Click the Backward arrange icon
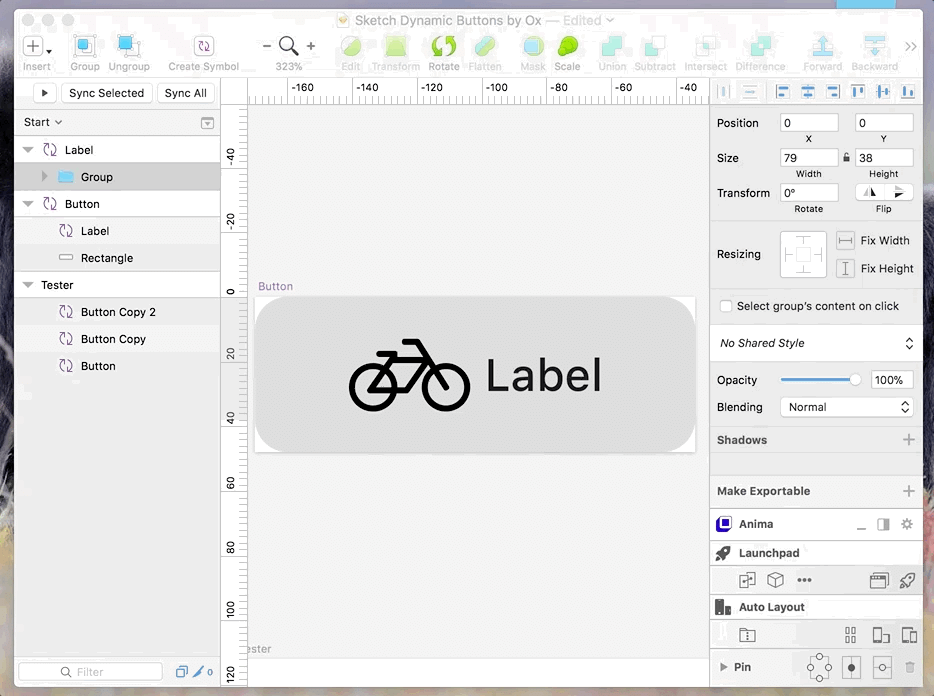Viewport: 934px width, 696px height. (874, 46)
